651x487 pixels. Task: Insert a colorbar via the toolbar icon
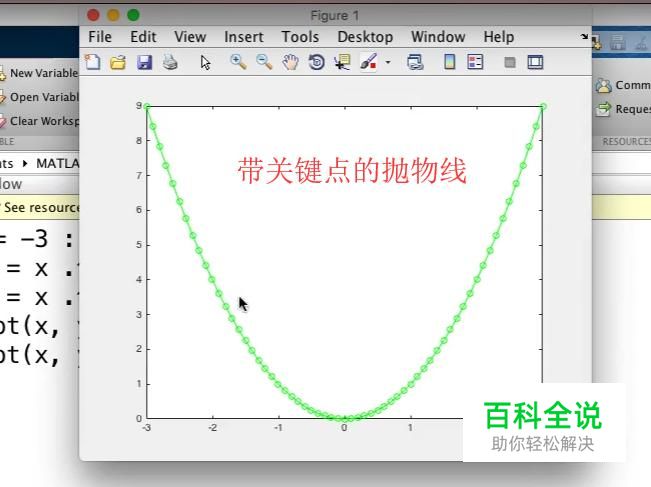pos(450,62)
